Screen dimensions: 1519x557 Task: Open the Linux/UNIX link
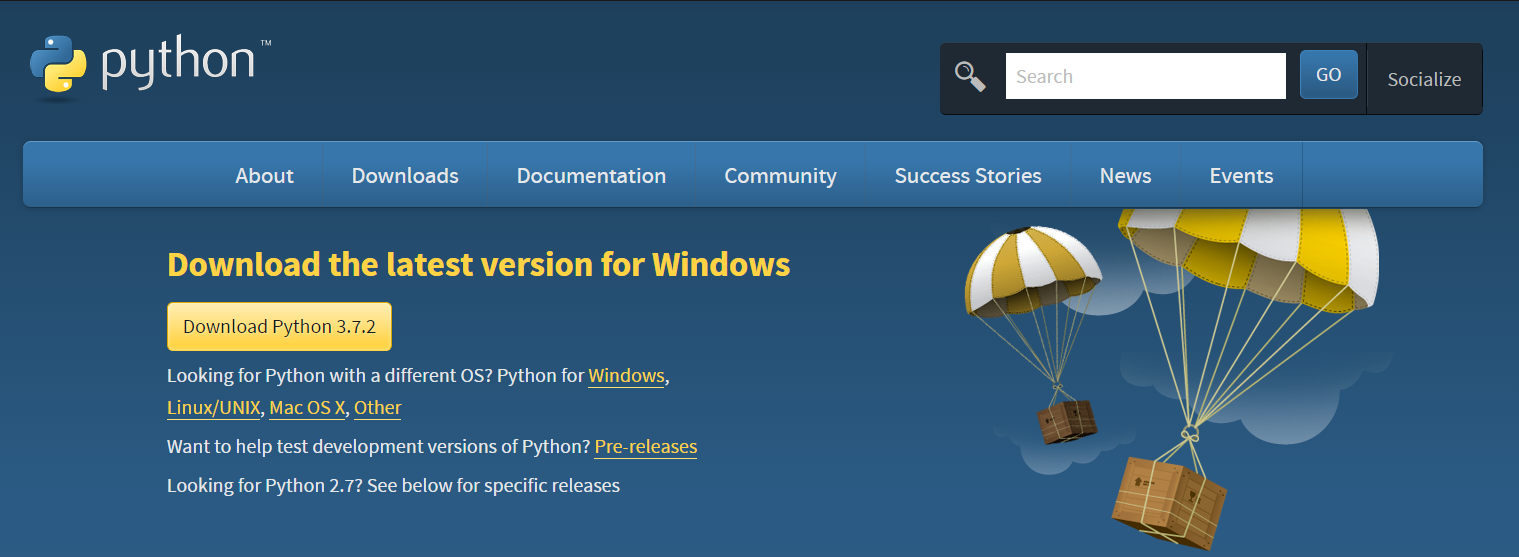tap(213, 407)
